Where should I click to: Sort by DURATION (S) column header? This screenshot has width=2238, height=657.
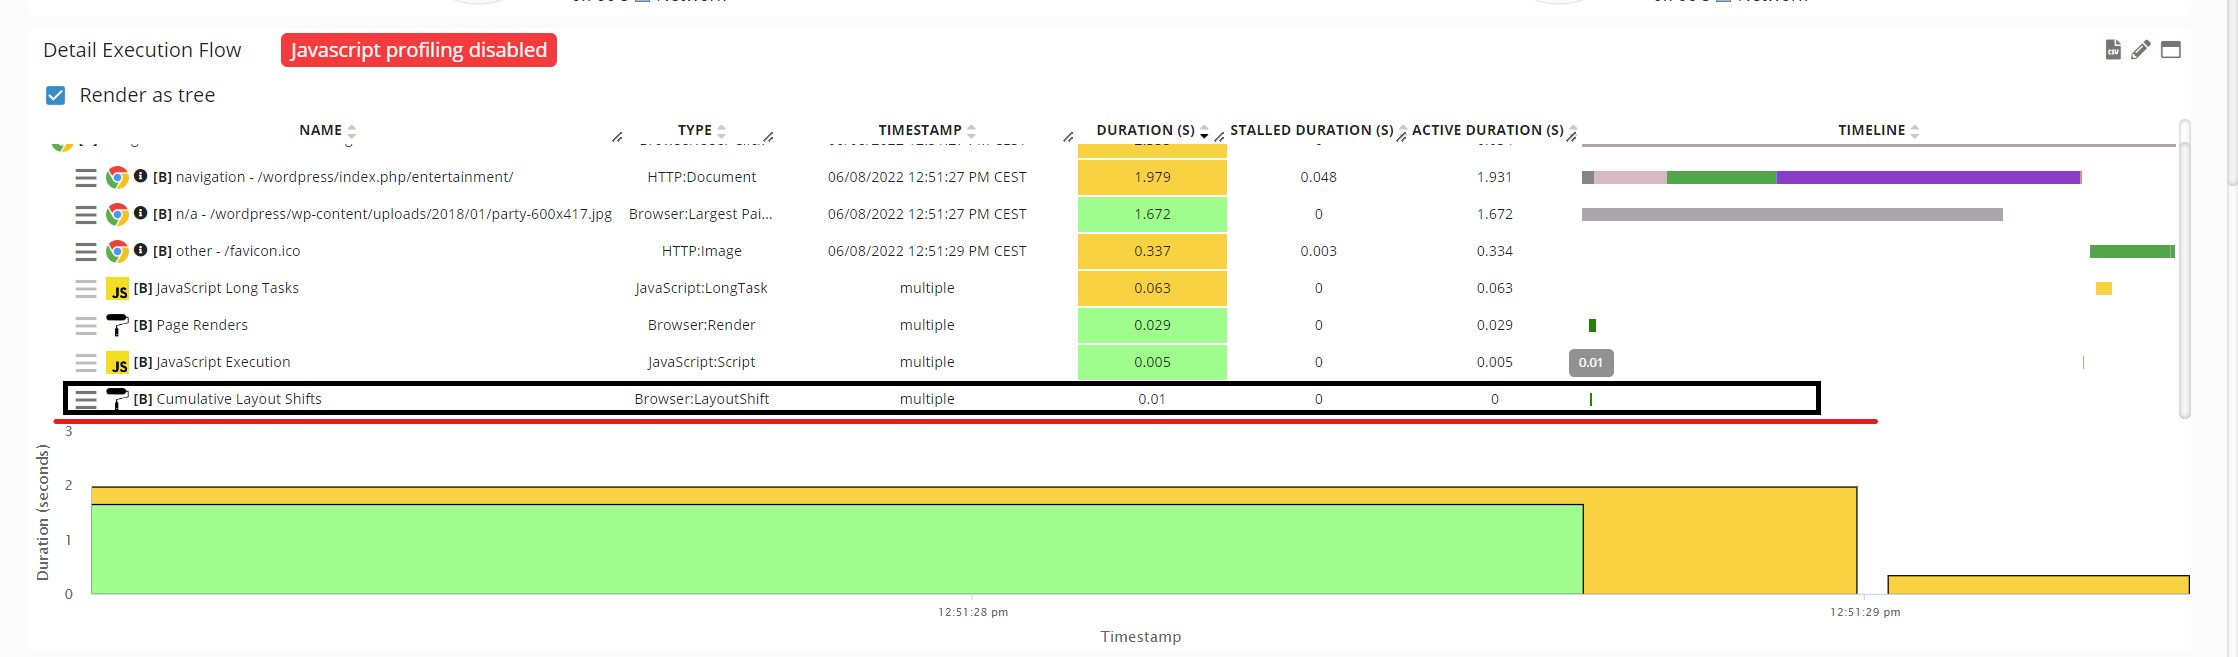pos(1146,130)
